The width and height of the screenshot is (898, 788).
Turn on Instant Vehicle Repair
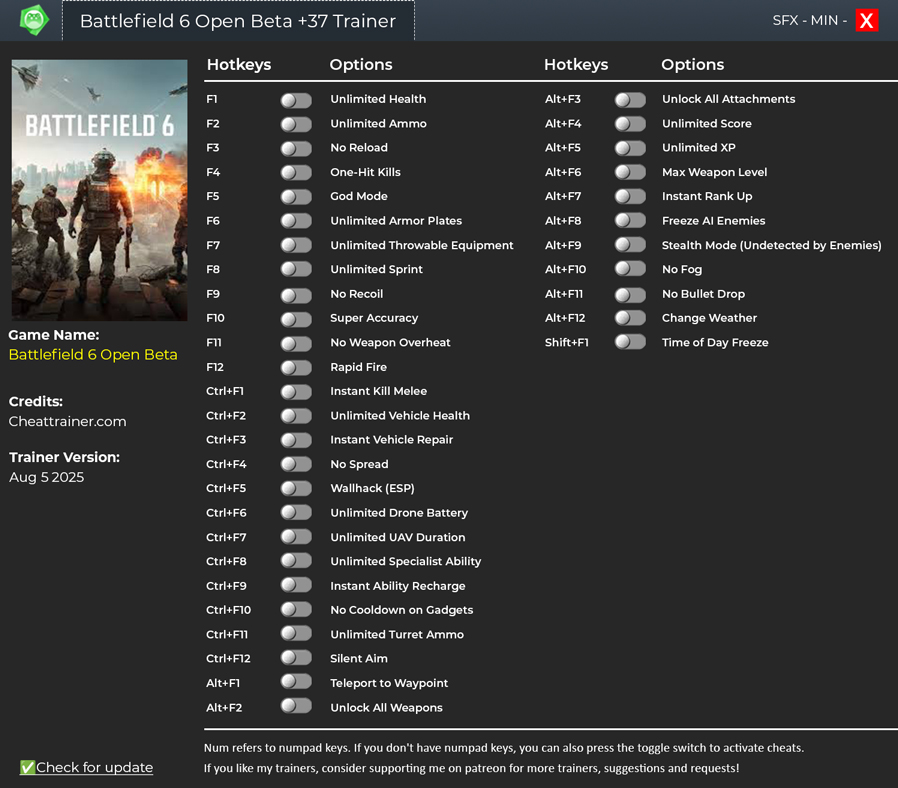[296, 440]
